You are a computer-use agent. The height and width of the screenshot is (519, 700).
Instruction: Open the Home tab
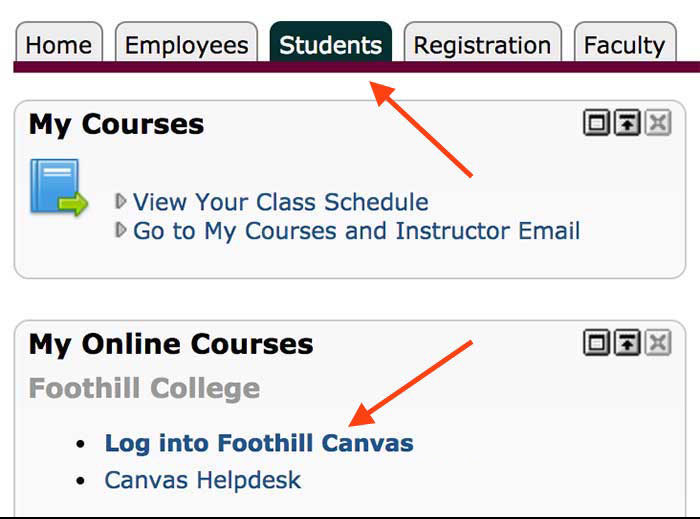(x=58, y=45)
